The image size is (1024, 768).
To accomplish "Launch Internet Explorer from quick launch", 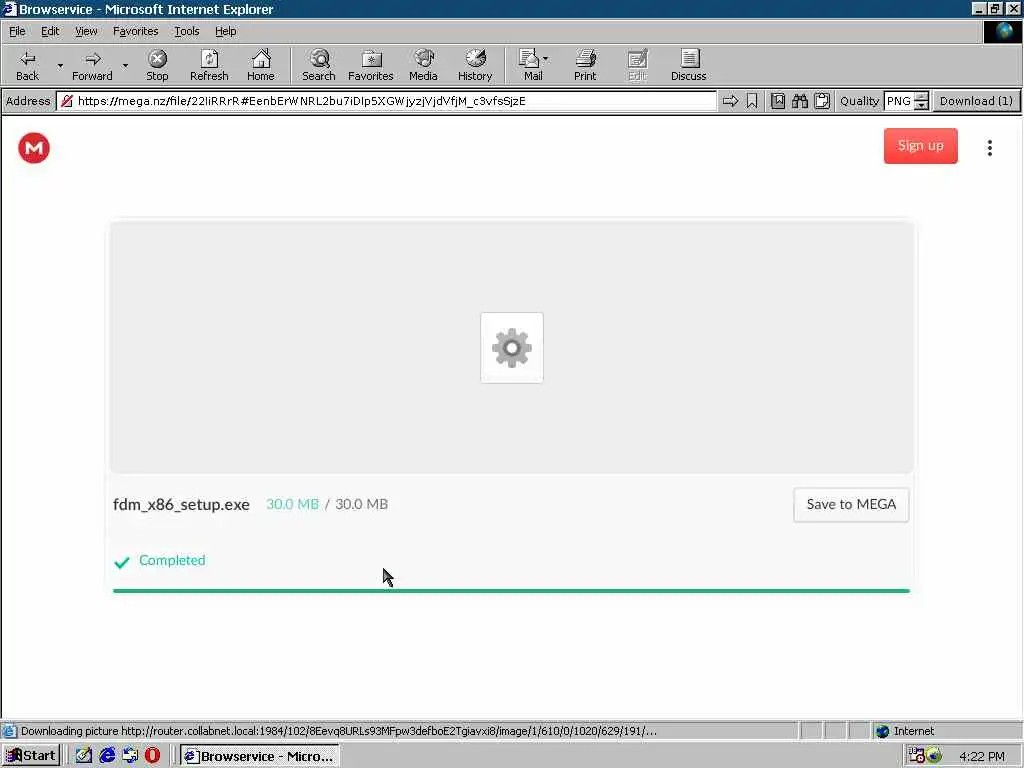I will click(106, 756).
